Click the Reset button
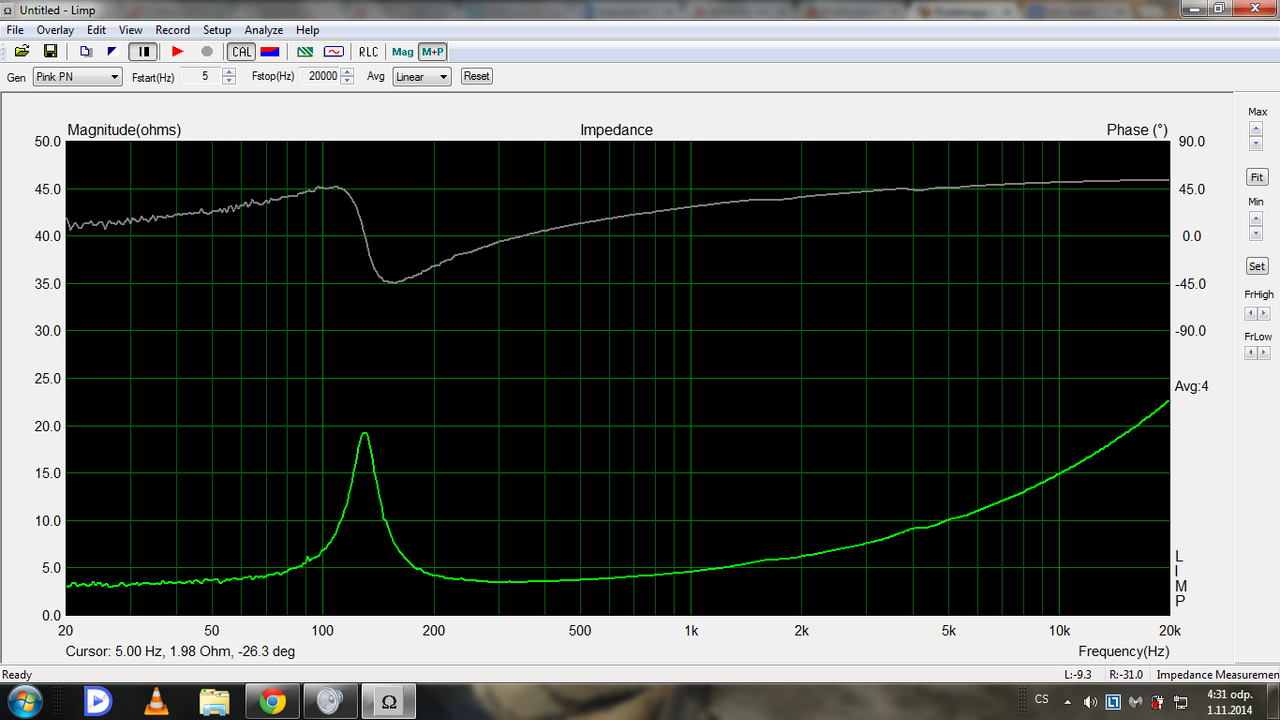 coord(477,76)
